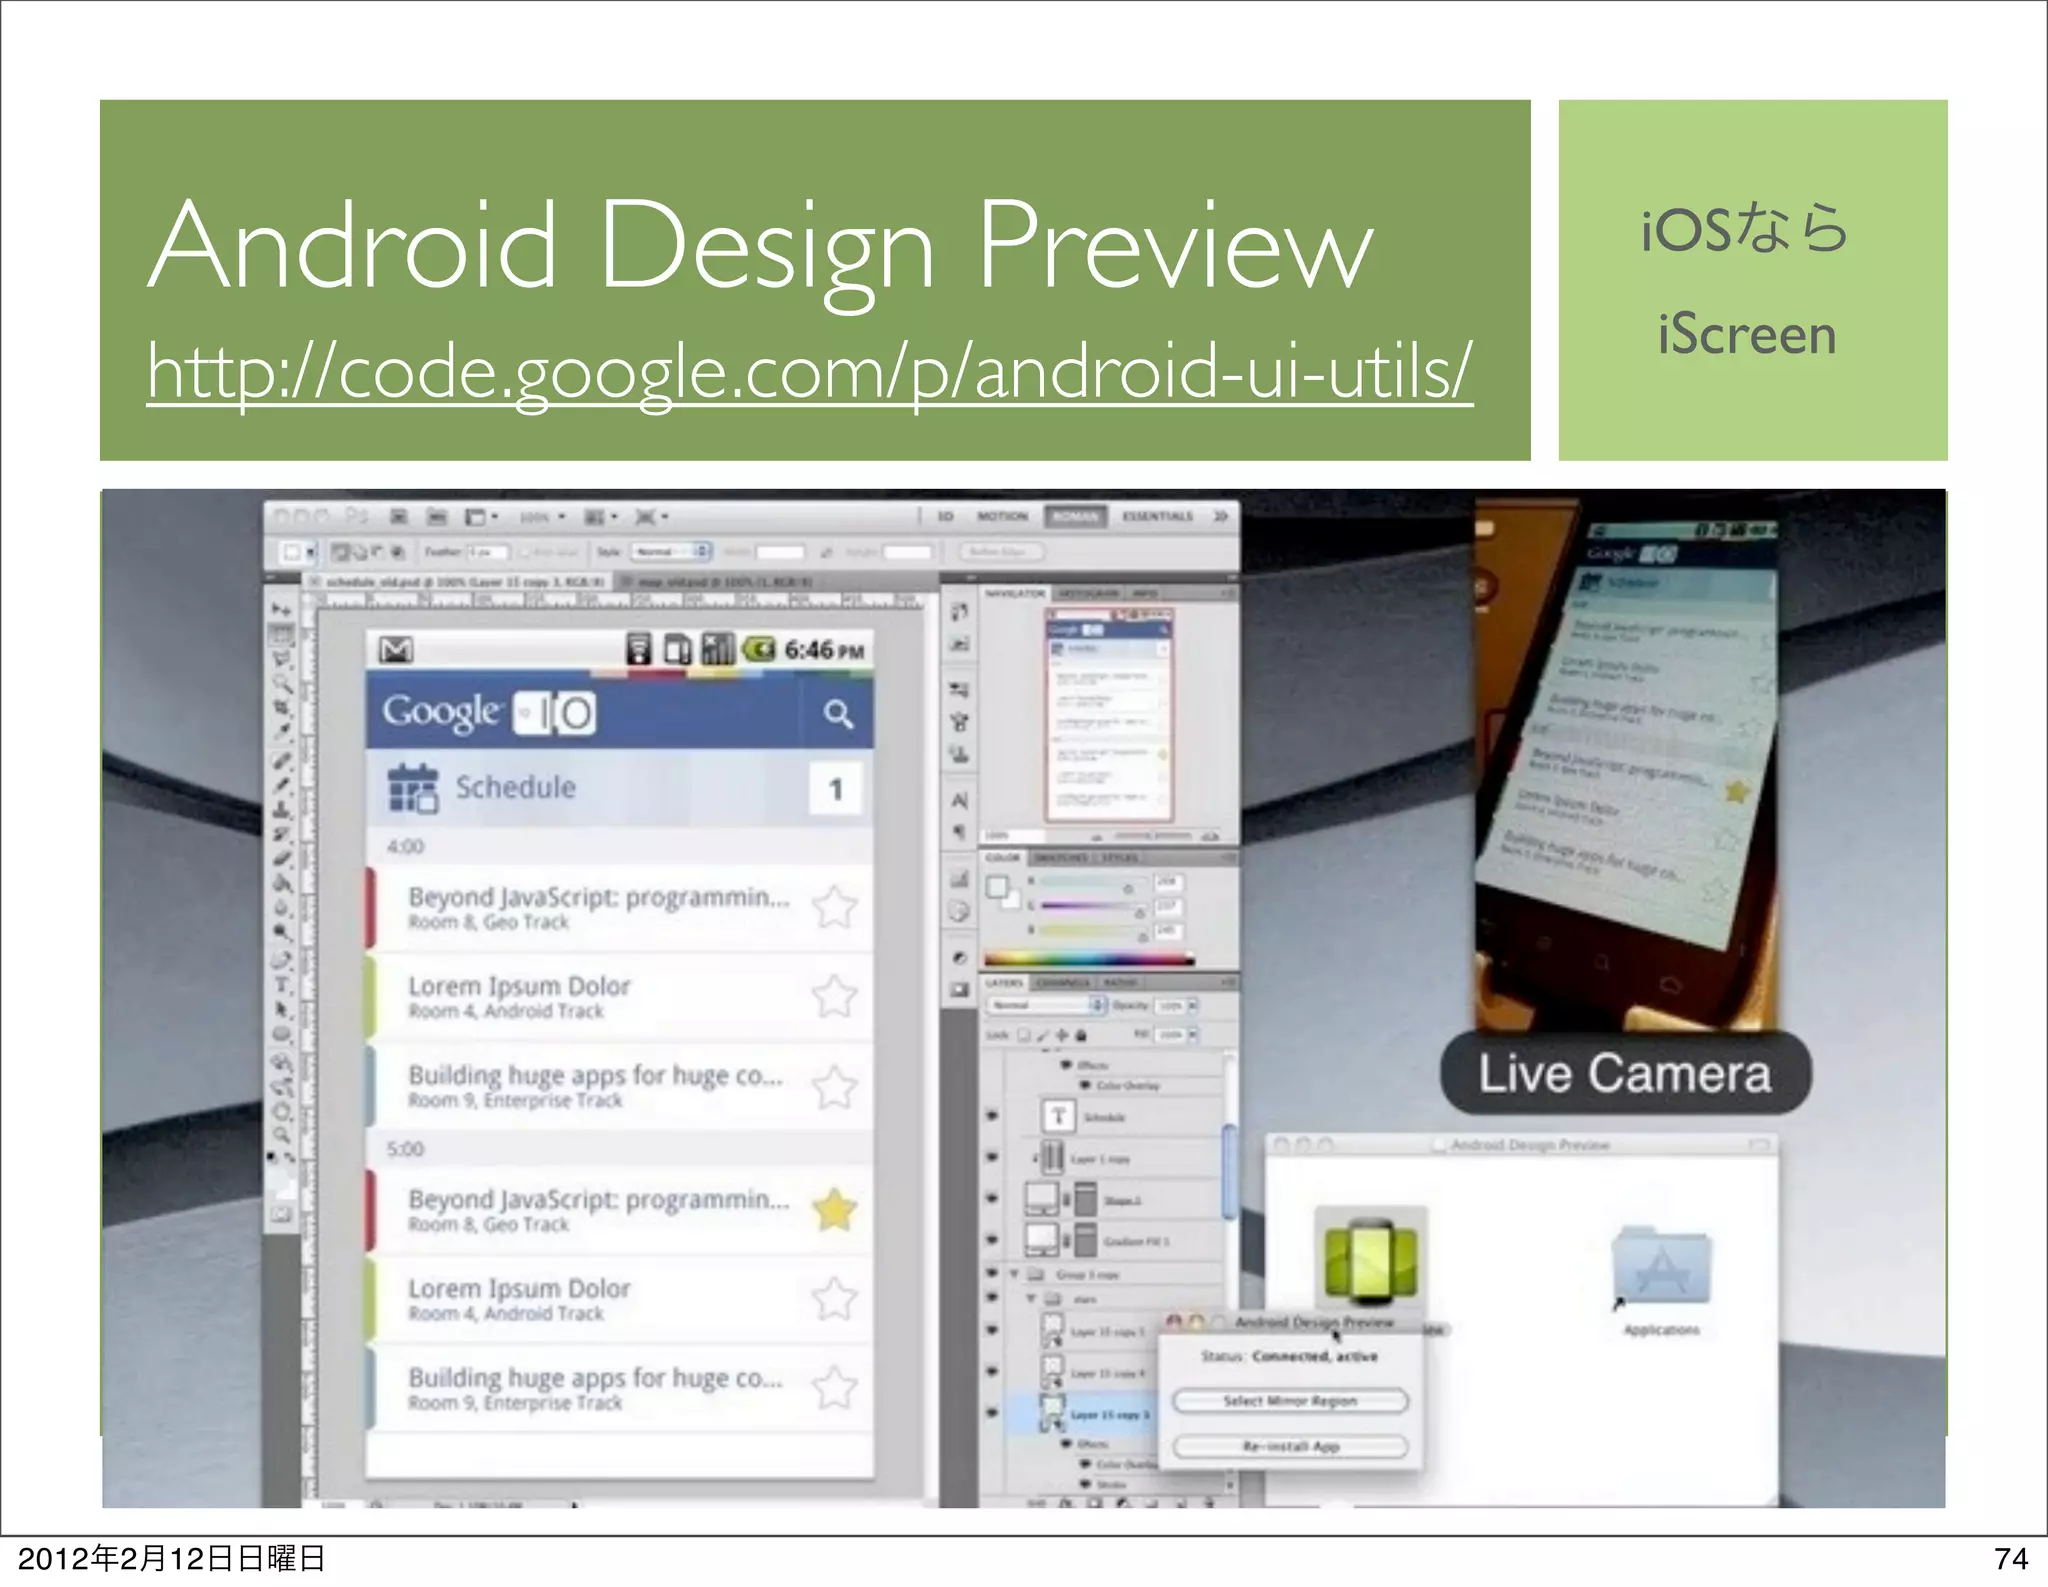
Task: Select the Horizontal Type tool
Action: click(282, 984)
